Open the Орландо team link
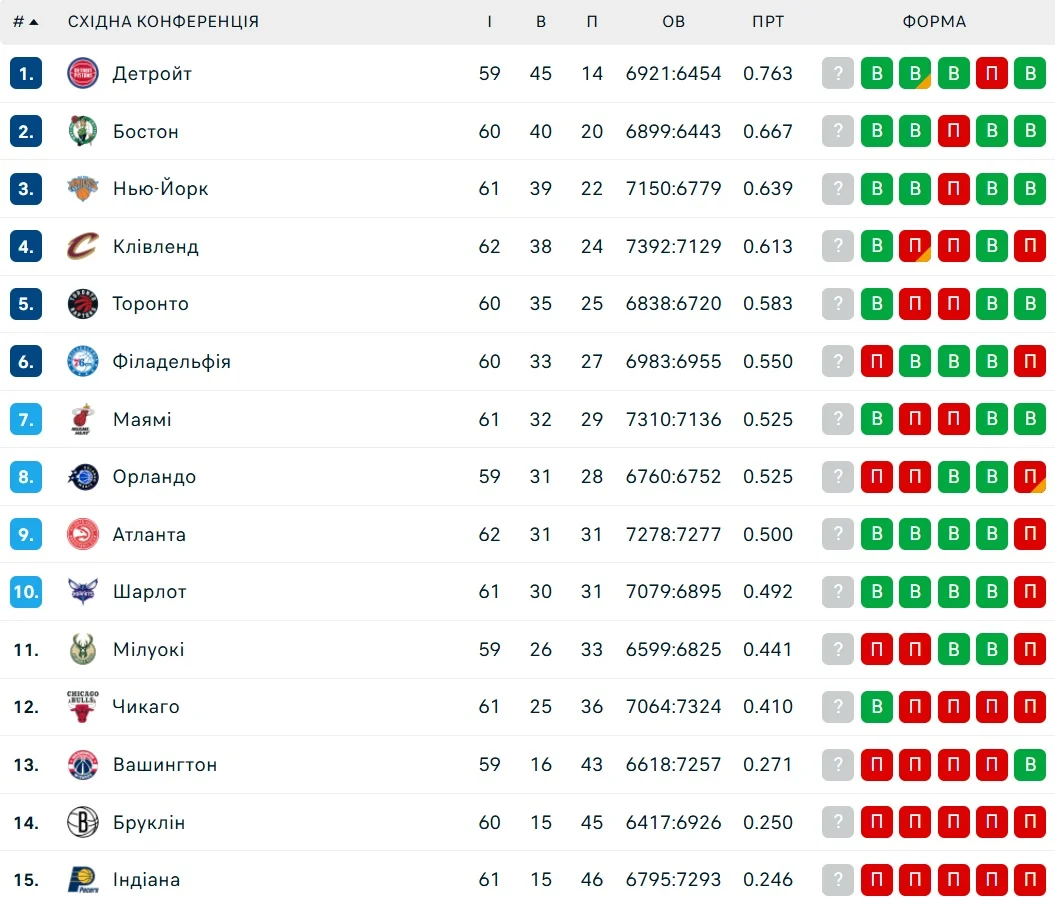1055x905 pixels. (x=154, y=477)
